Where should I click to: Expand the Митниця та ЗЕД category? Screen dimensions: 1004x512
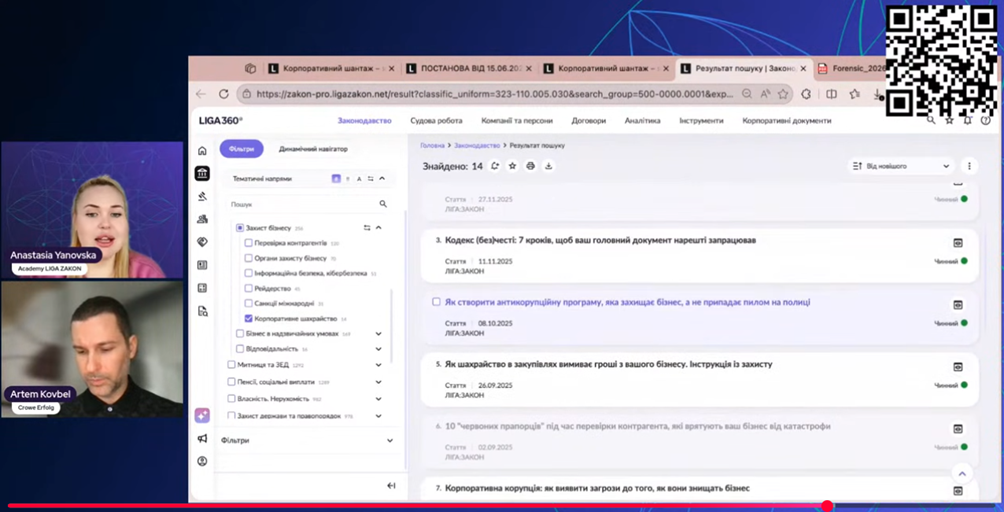tap(378, 365)
